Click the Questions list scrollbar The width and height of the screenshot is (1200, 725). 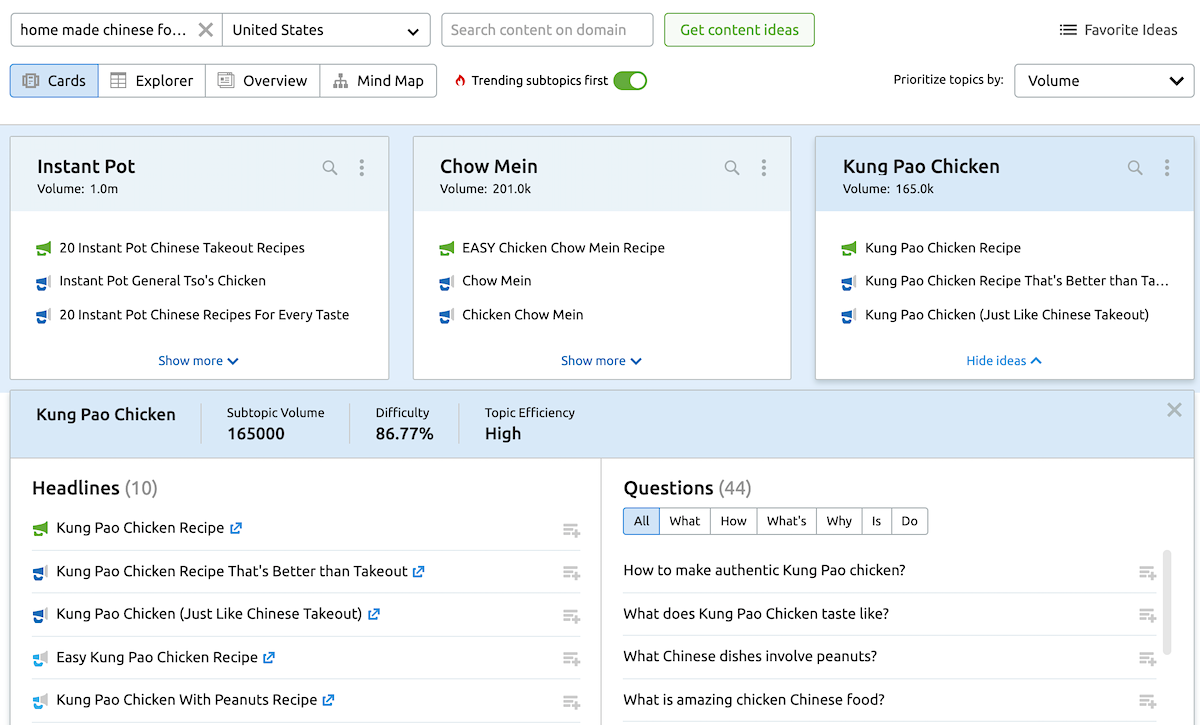coord(1167,600)
